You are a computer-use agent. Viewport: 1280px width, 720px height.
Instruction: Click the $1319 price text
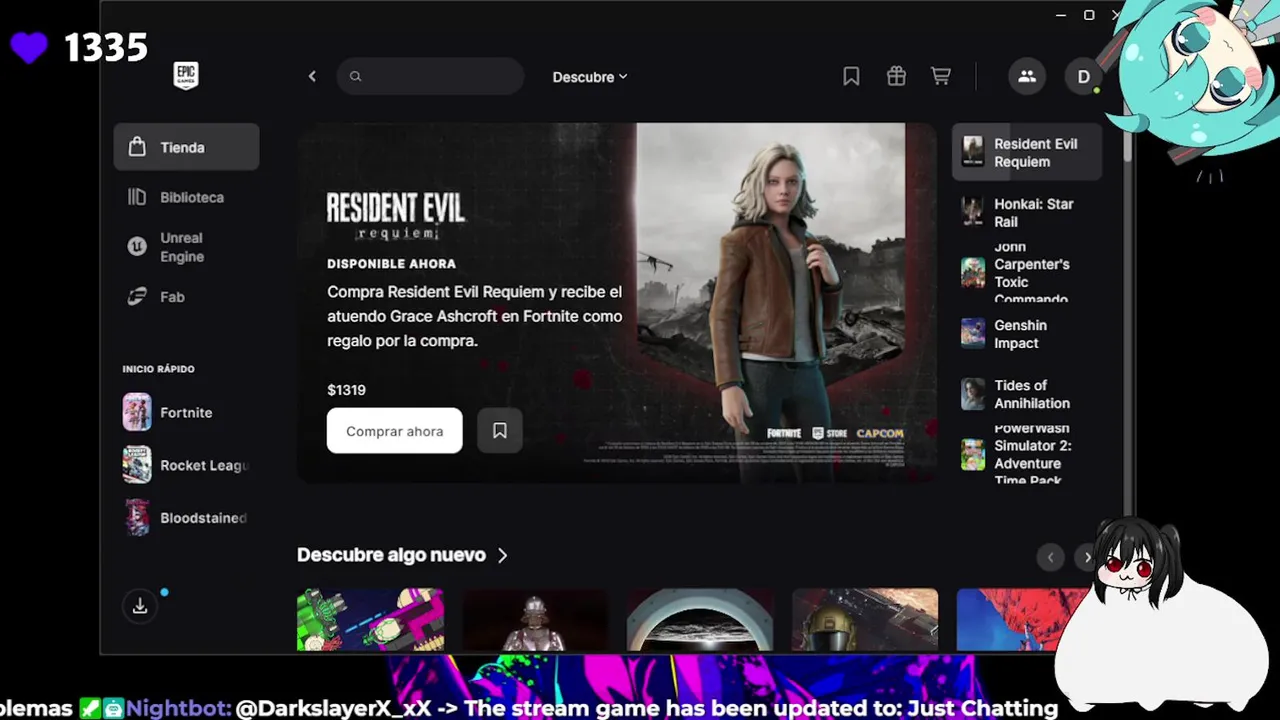(x=346, y=390)
